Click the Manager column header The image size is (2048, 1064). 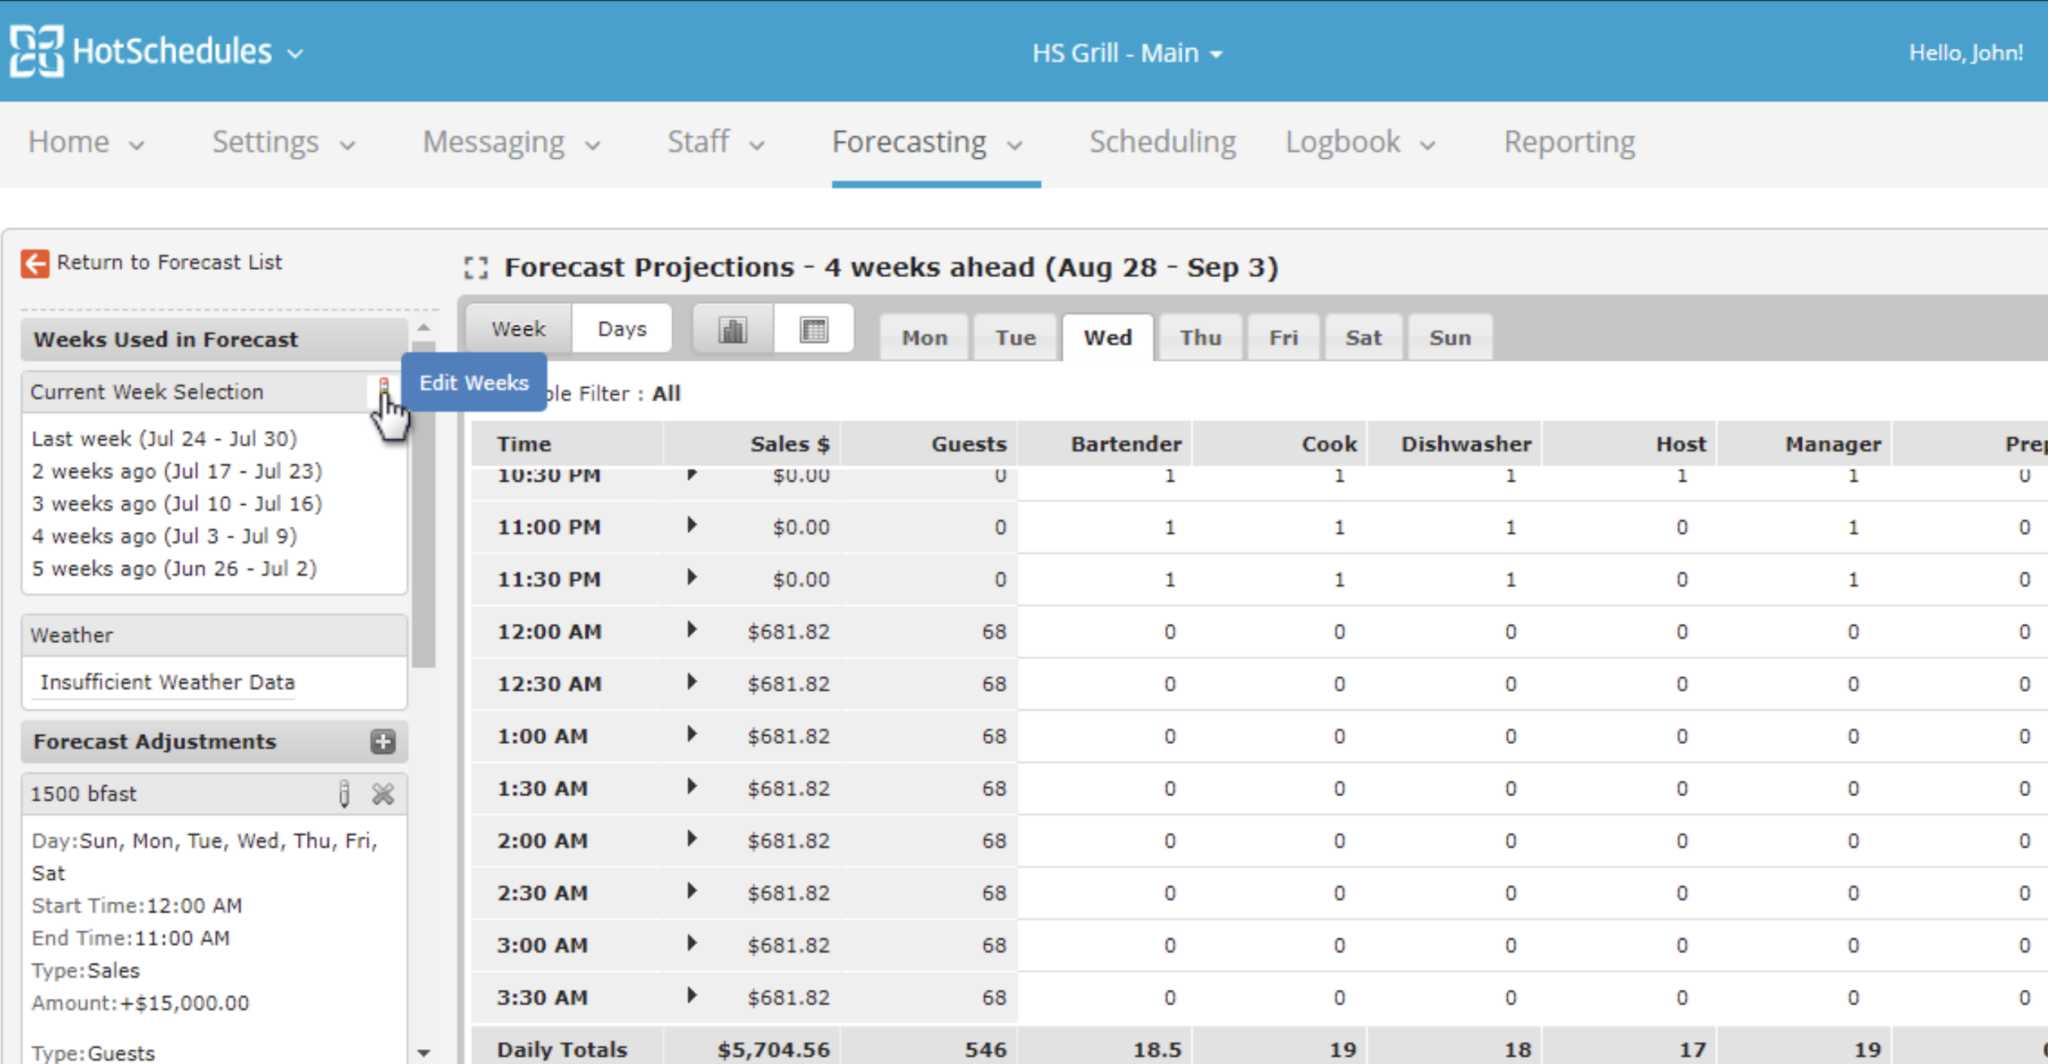coord(1833,444)
